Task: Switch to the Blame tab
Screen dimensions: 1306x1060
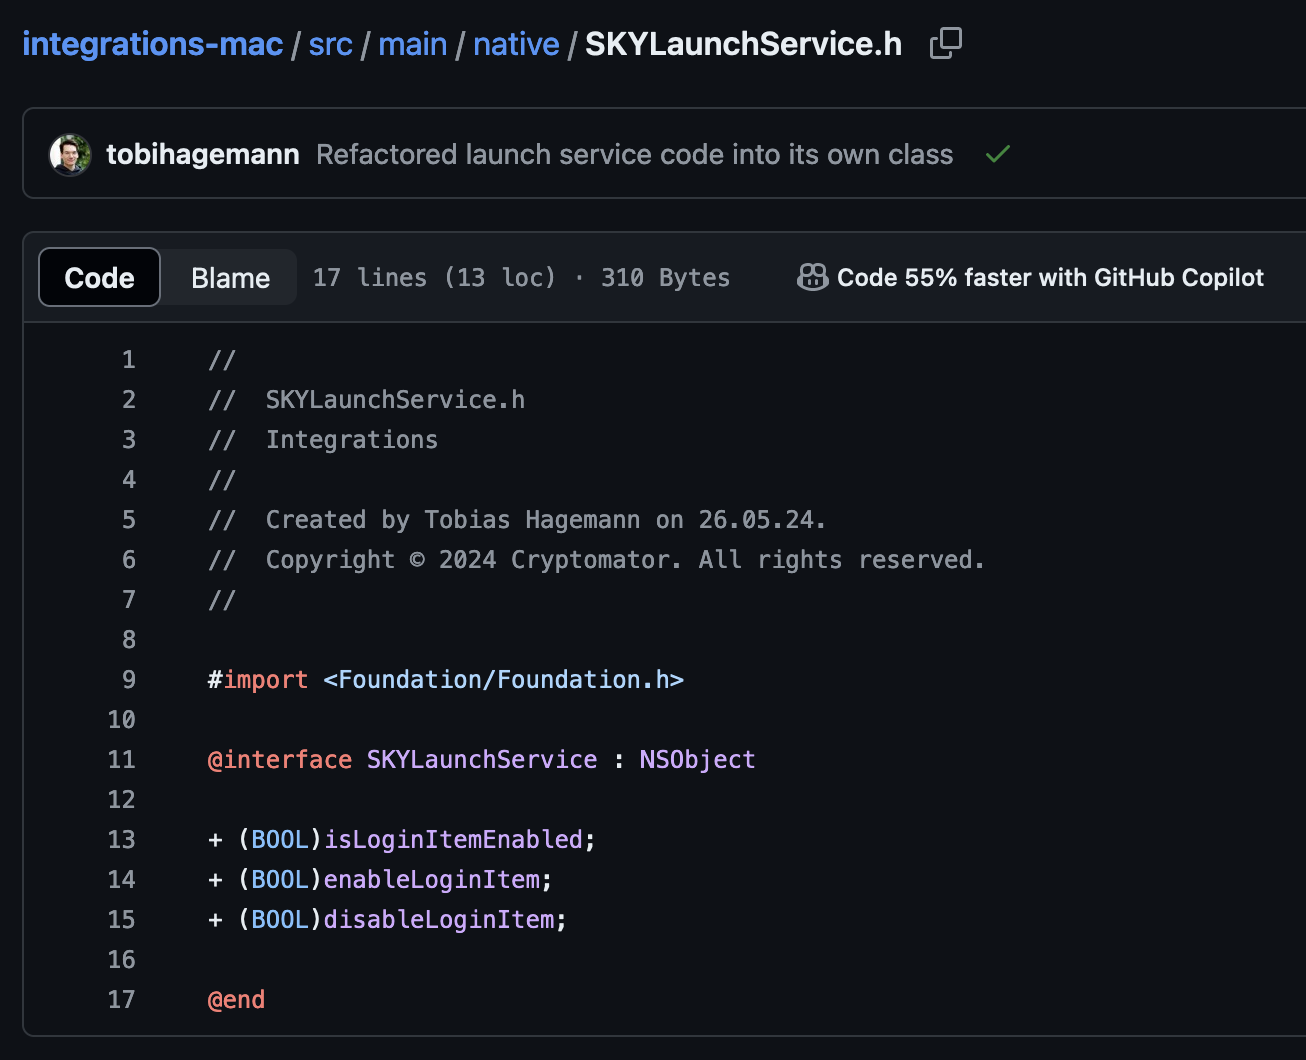Action: (230, 277)
